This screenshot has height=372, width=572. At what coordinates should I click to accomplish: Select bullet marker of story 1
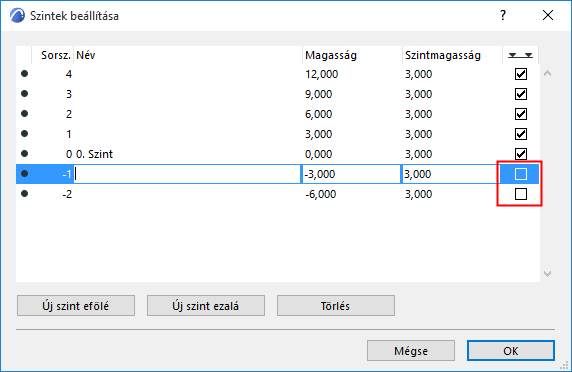pyautogui.click(x=24, y=134)
